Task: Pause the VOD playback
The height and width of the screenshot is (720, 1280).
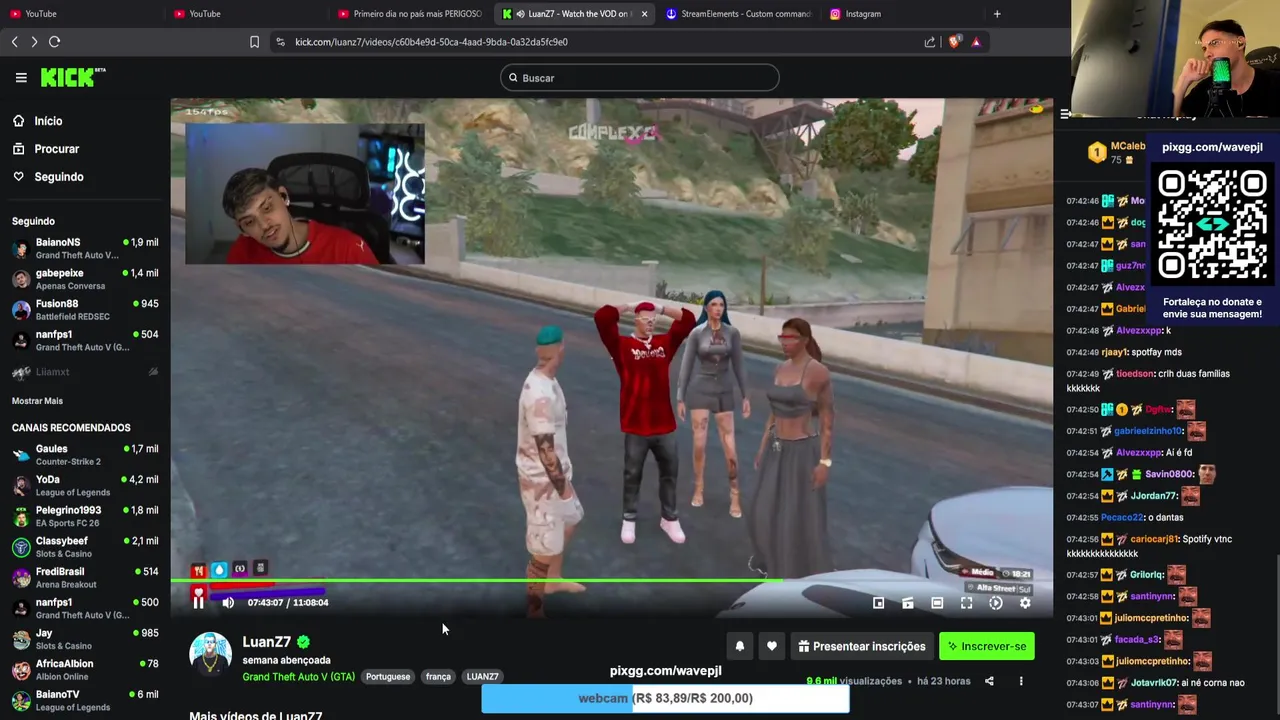Action: [198, 602]
